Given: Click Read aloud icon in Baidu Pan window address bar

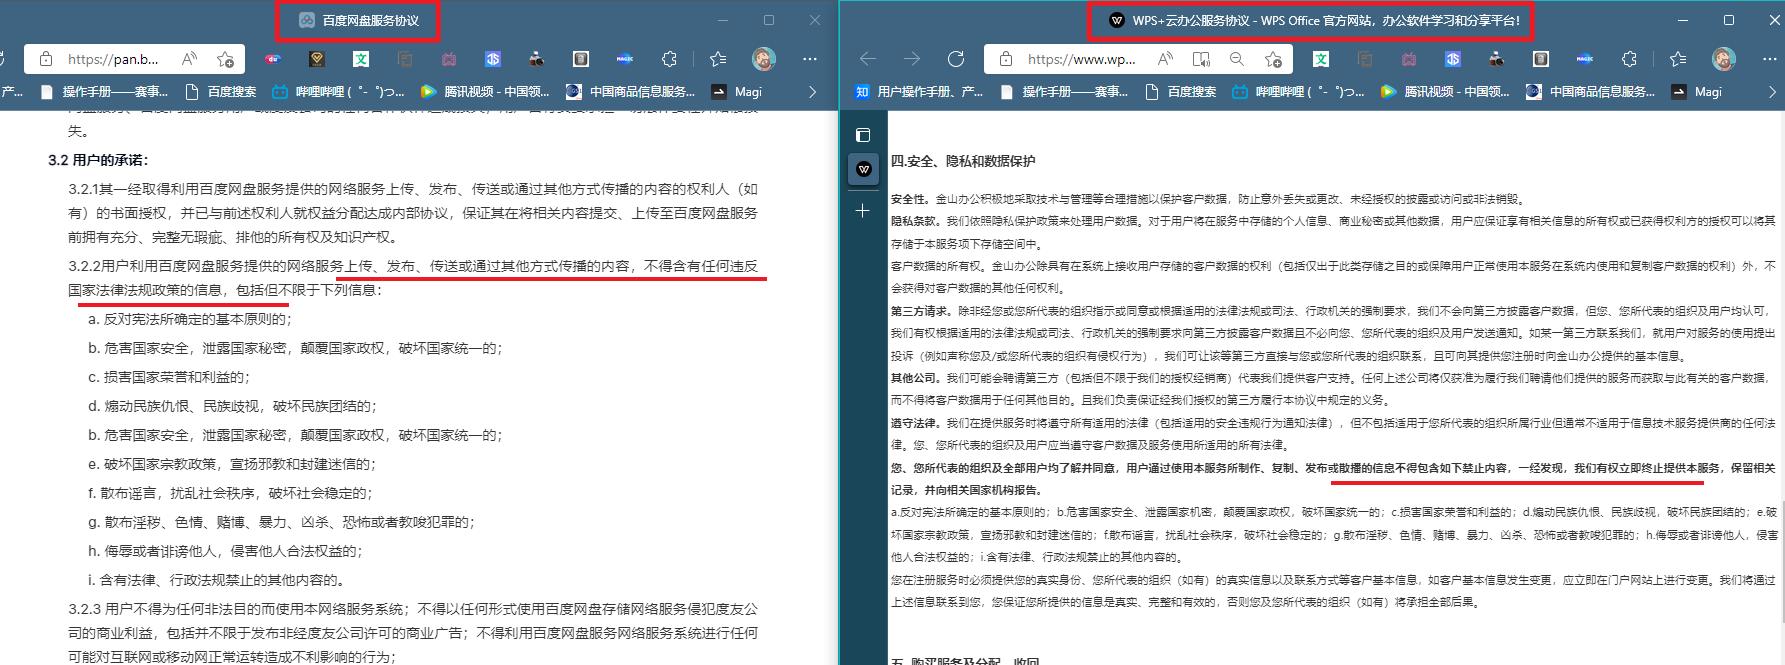Looking at the screenshot, I should pyautogui.click(x=189, y=59).
